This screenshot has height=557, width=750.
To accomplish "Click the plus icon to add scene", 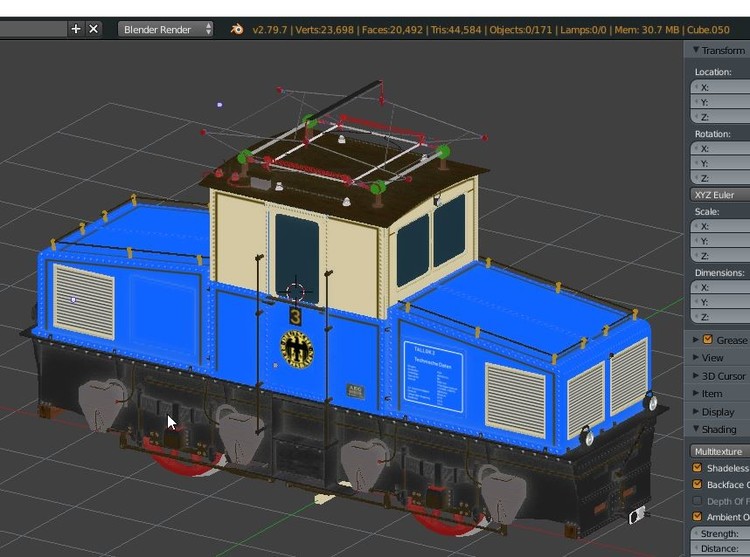I will click(76, 29).
